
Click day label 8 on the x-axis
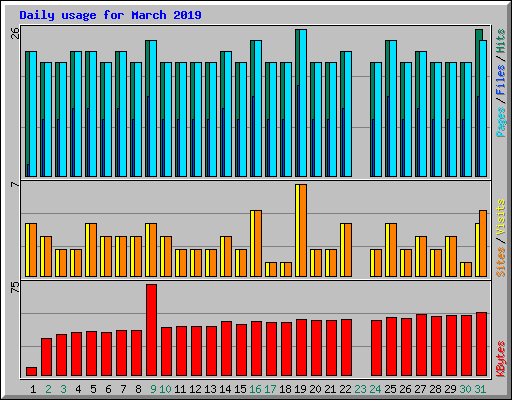tap(138, 389)
